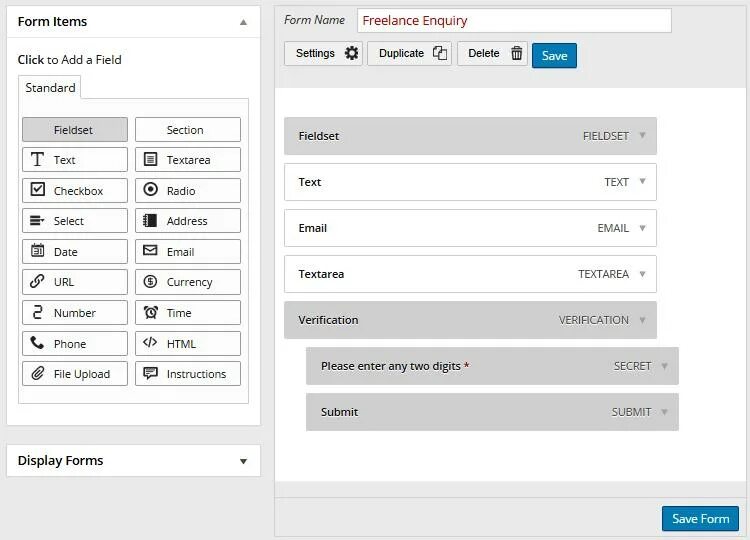Delete the form using trash button
Viewport: 750px width, 540px height.
[492, 53]
